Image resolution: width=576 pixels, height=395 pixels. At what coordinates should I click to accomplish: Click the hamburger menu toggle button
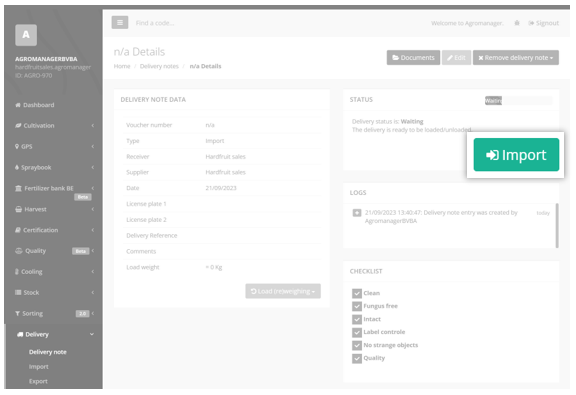(x=120, y=22)
